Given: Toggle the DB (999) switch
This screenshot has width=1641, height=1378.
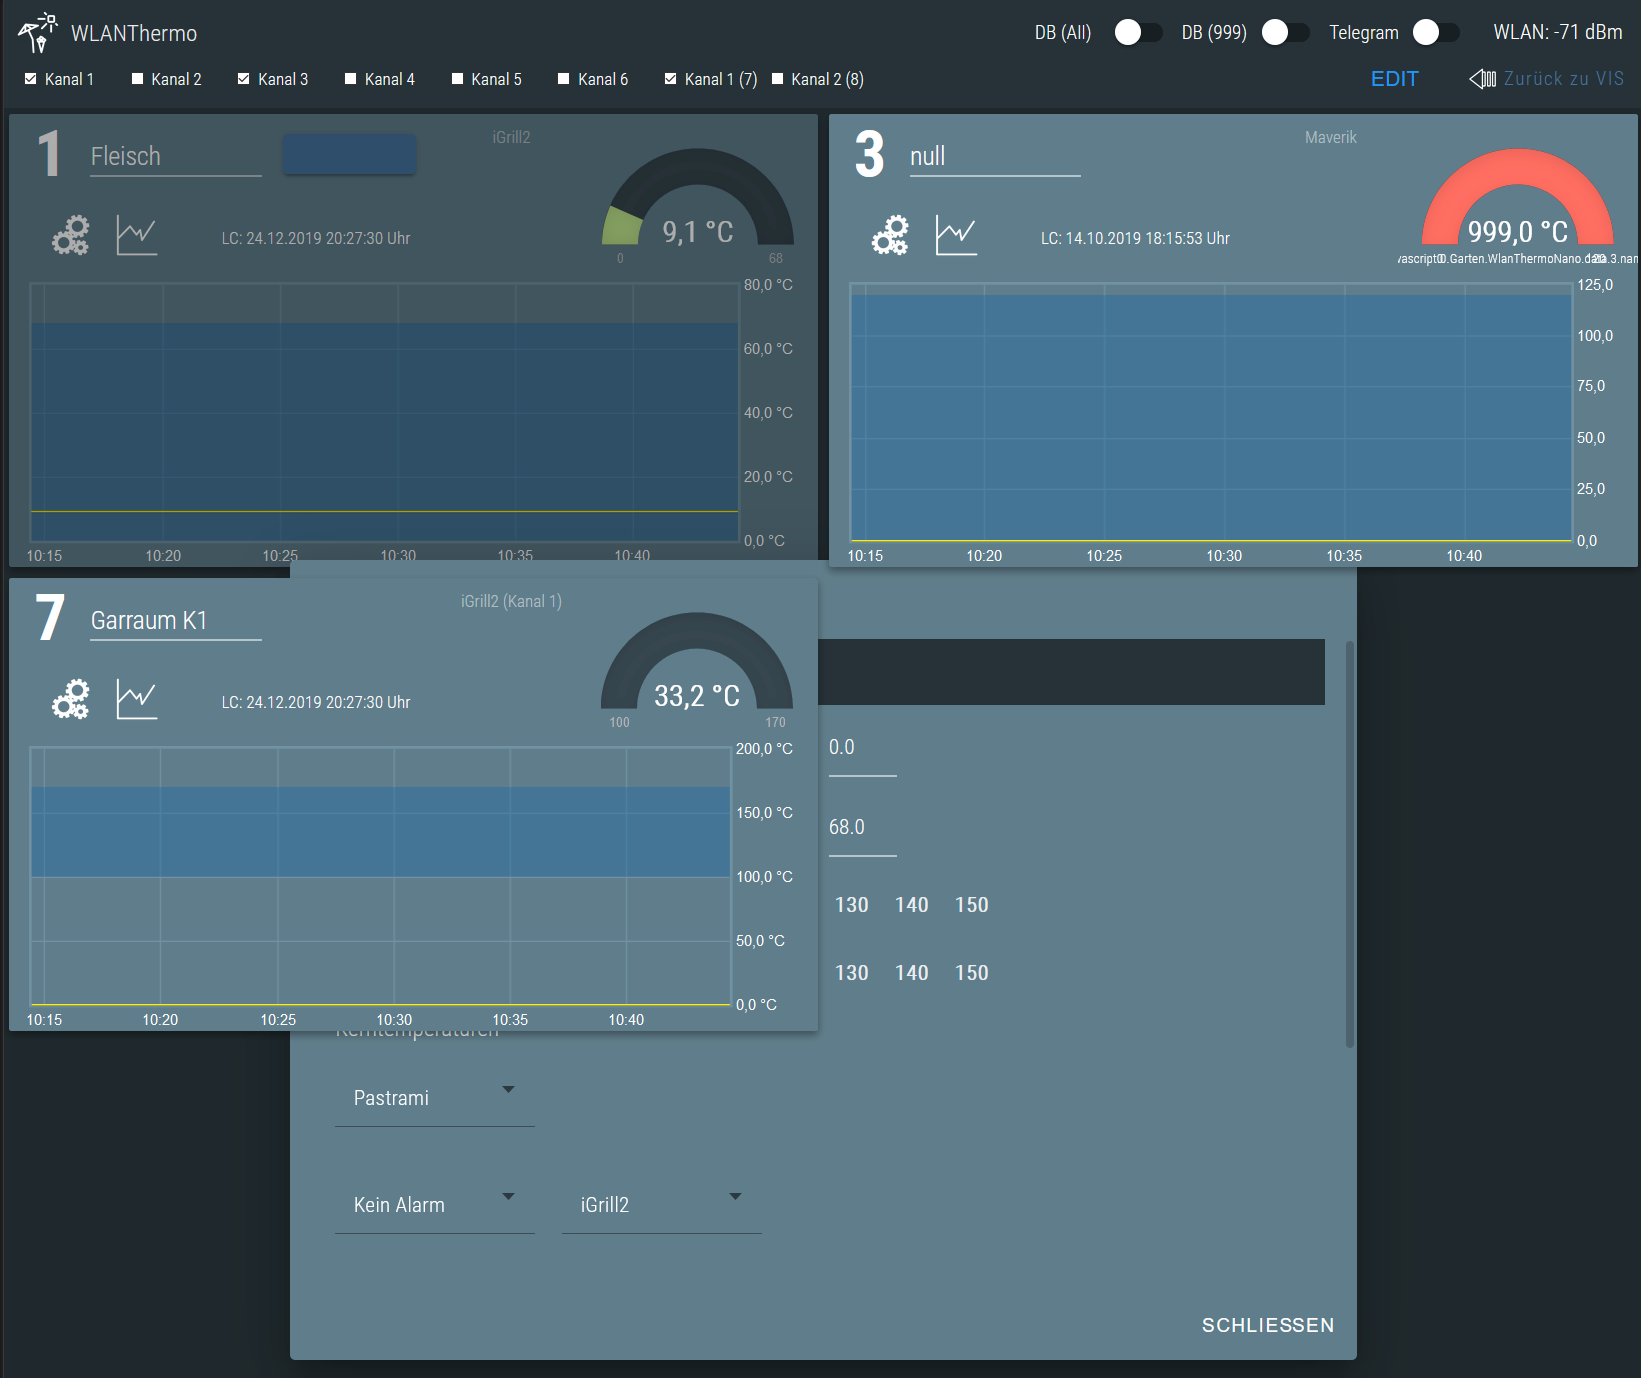Looking at the screenshot, I should coord(1285,32).
